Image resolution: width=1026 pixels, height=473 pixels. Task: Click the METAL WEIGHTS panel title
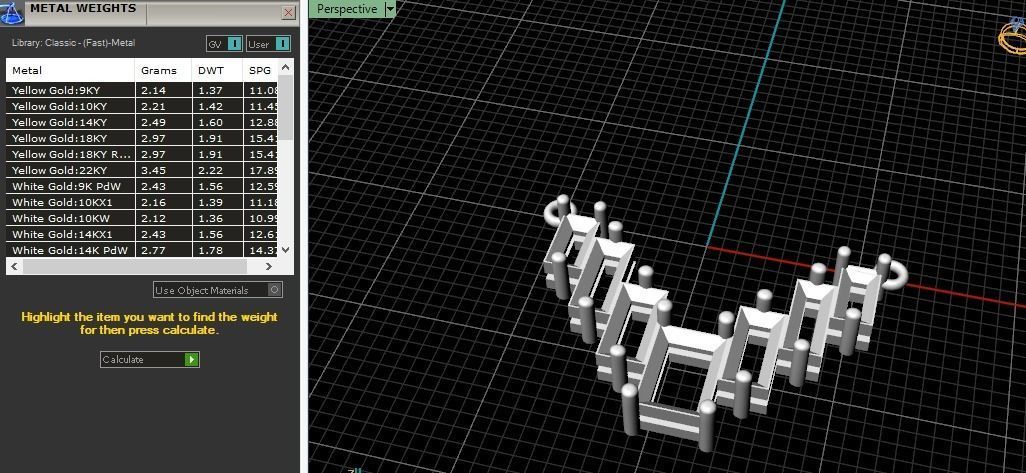click(x=83, y=9)
